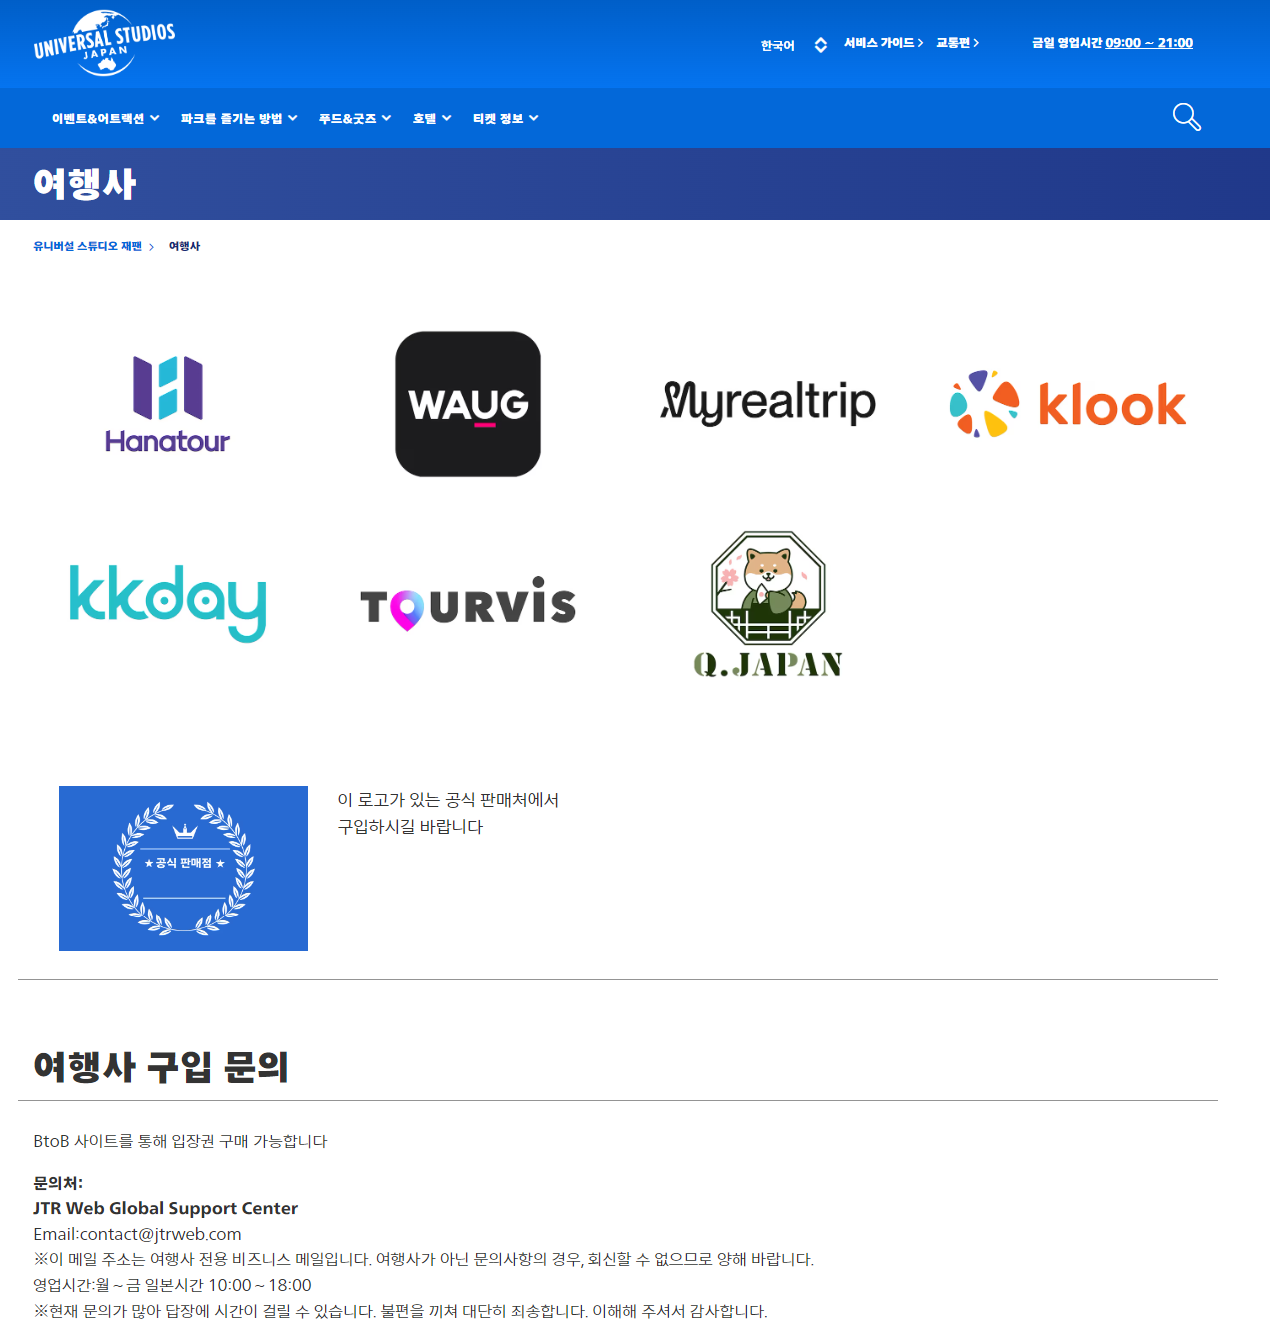Click the Email contact@jtrweb.com text
Image resolution: width=1270 pixels, height=1341 pixels.
click(x=137, y=1234)
